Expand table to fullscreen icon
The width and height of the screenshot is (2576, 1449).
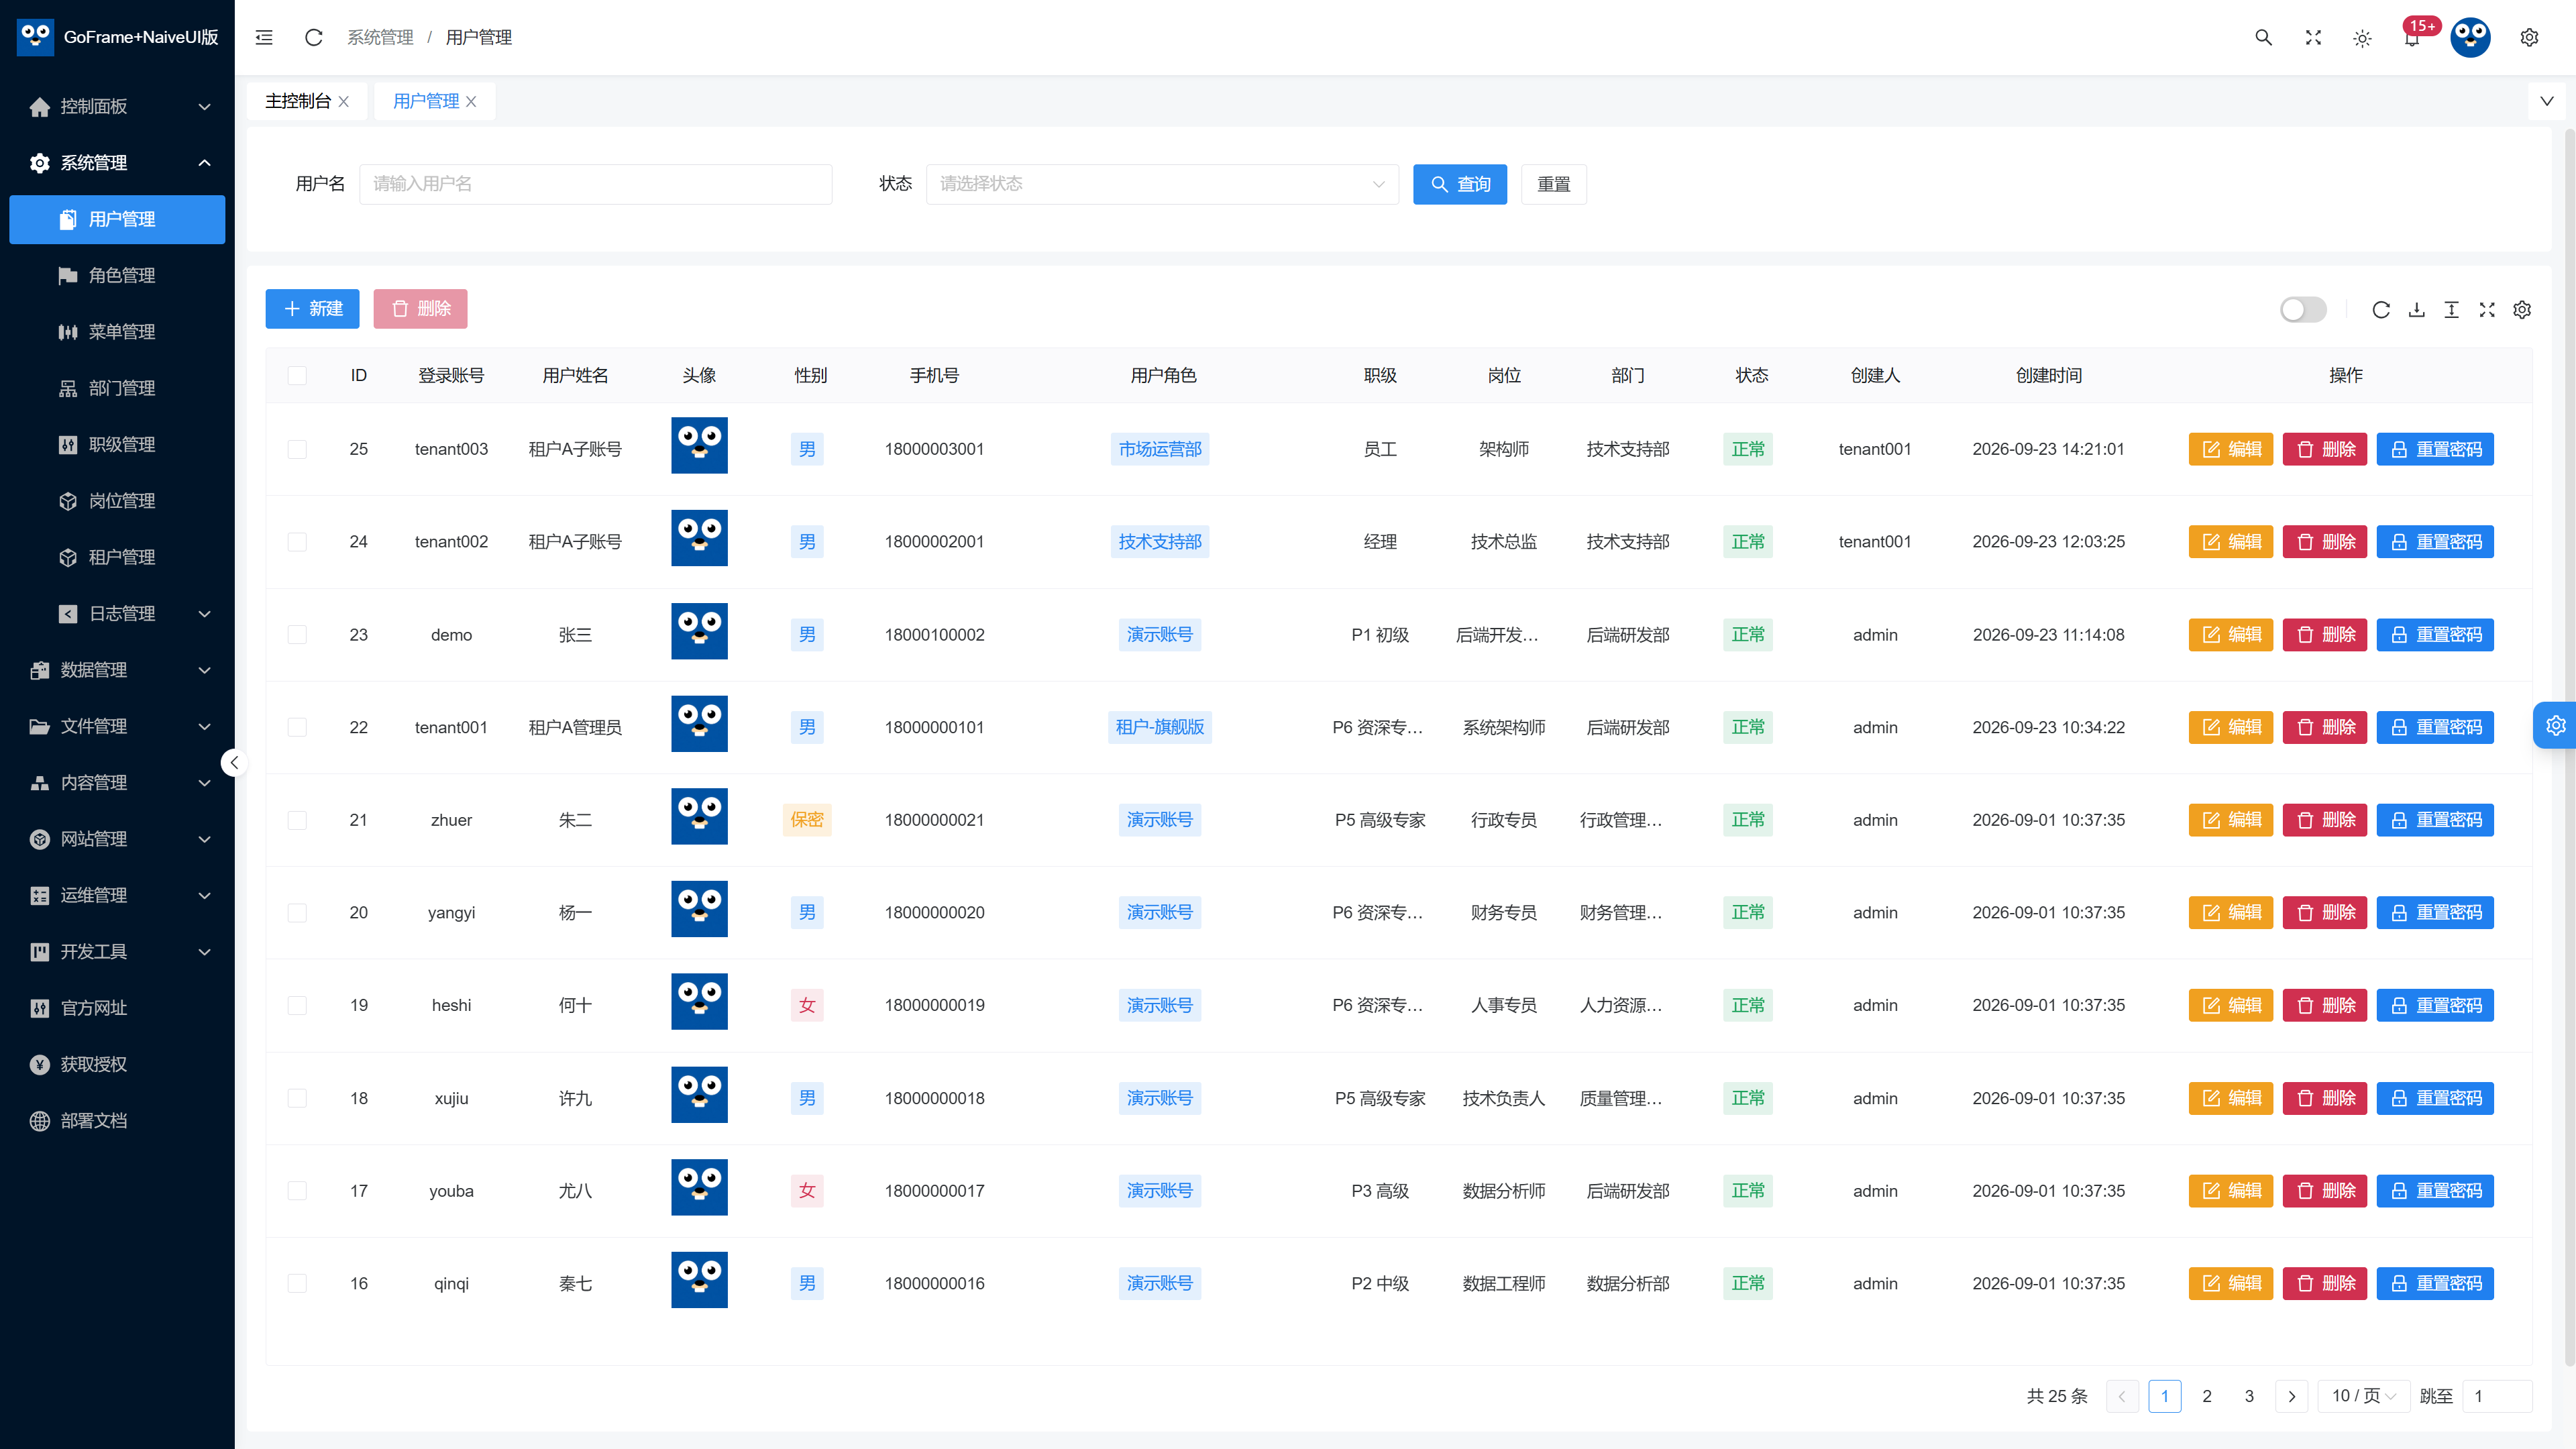click(2487, 309)
